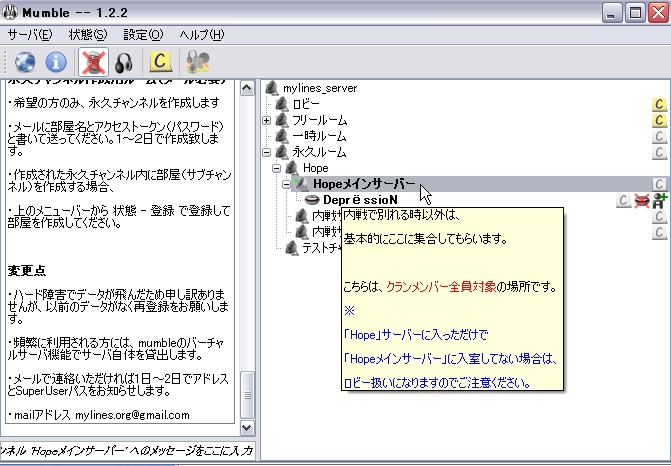Open the comment icon on Hopeメインサーバー row
The image size is (671, 466).
659,184
